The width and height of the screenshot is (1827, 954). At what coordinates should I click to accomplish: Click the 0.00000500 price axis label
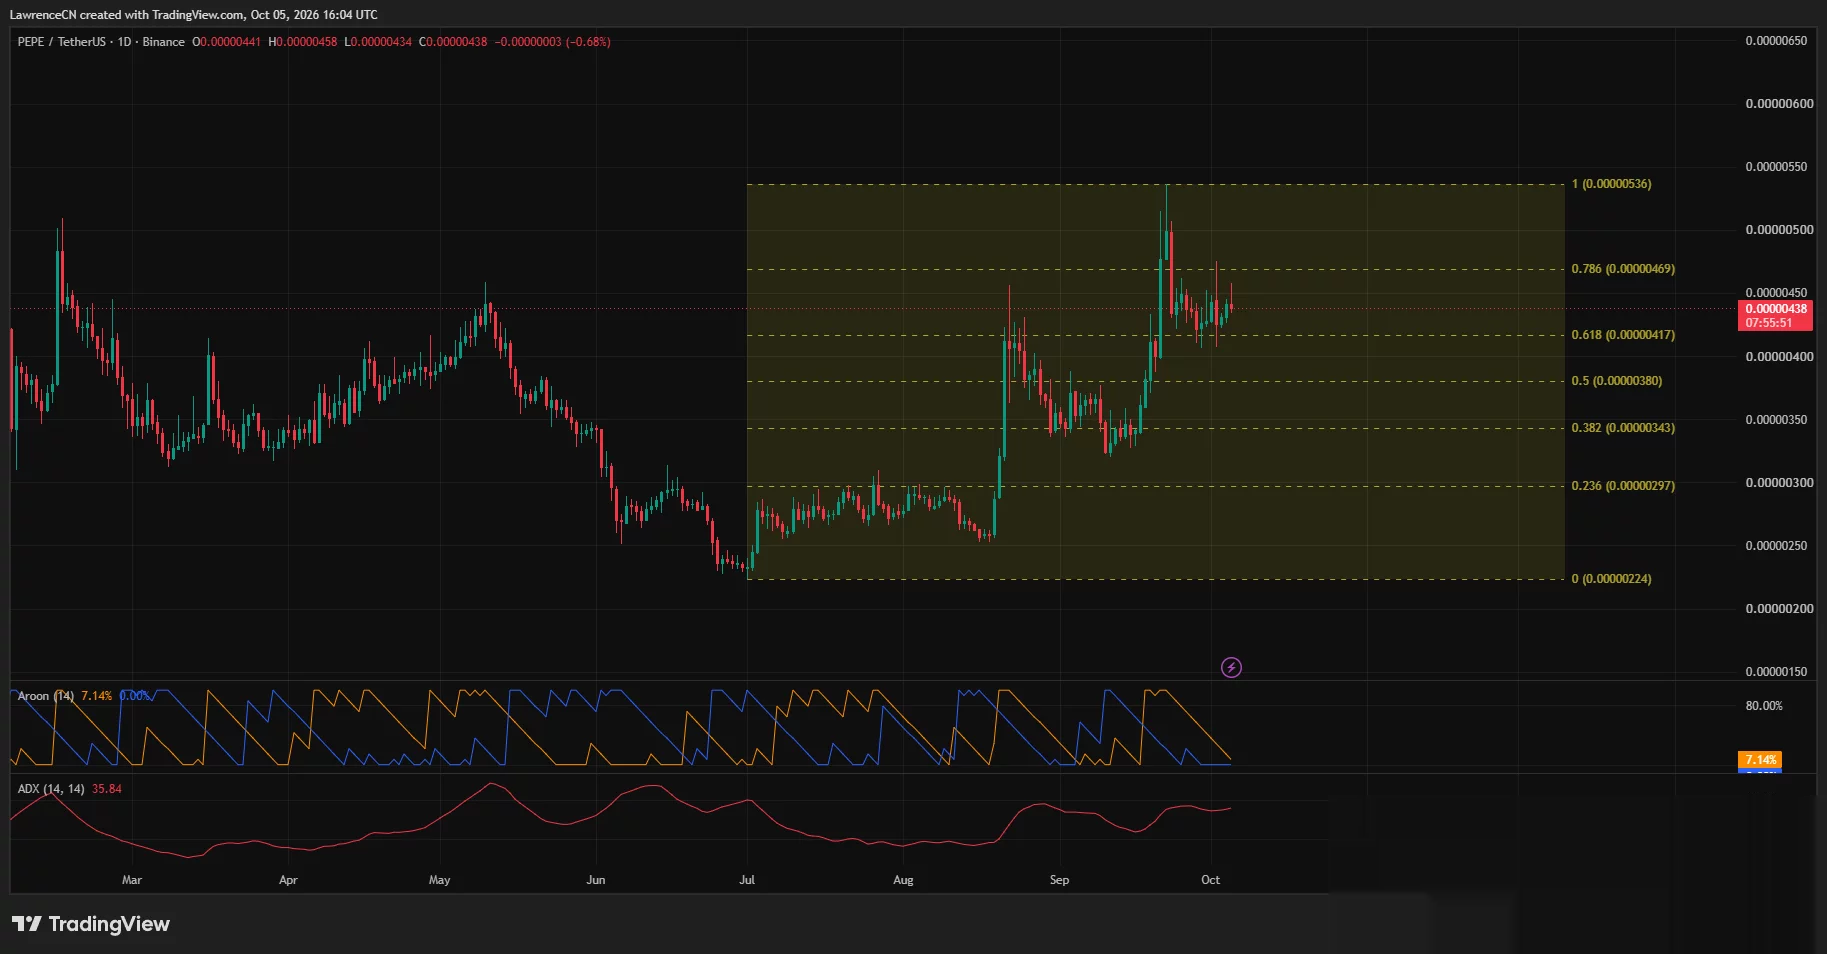pos(1779,230)
